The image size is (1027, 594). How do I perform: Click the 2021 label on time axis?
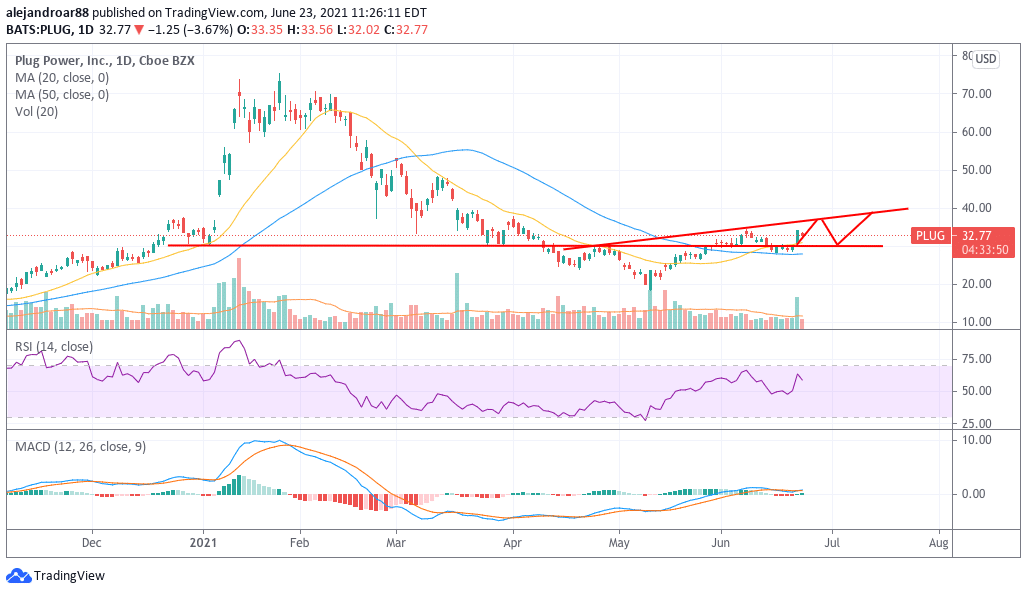pos(203,543)
